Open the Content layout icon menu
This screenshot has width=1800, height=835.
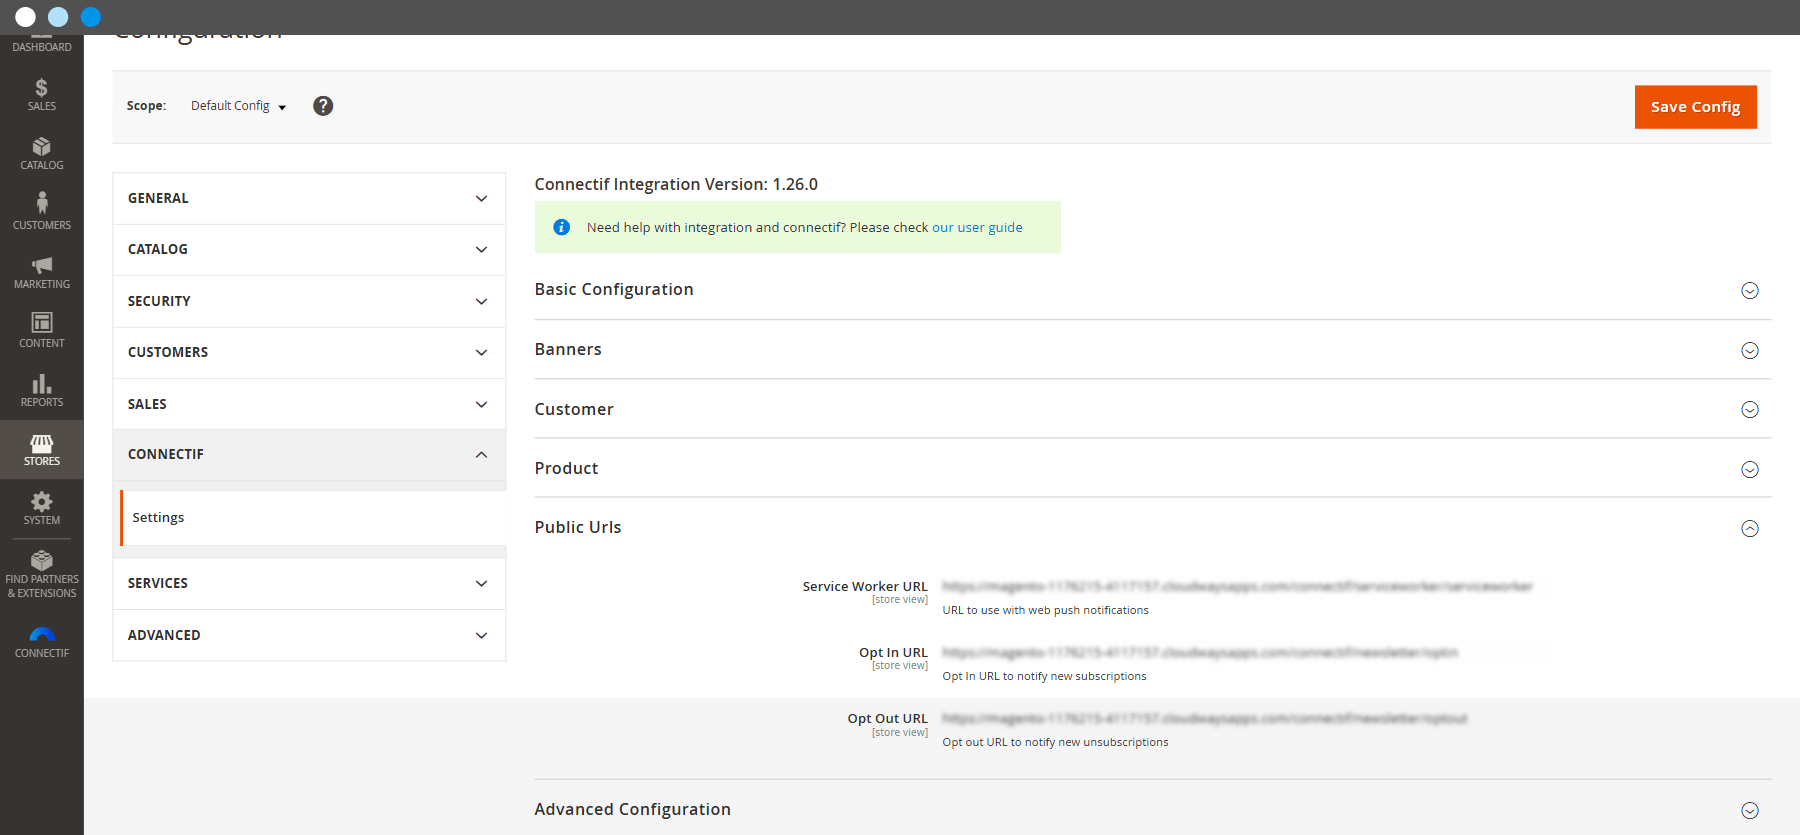[42, 330]
